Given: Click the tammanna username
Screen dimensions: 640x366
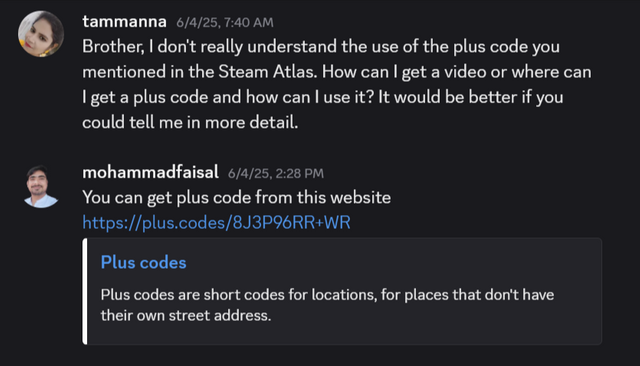Looking at the screenshot, I should pos(124,22).
